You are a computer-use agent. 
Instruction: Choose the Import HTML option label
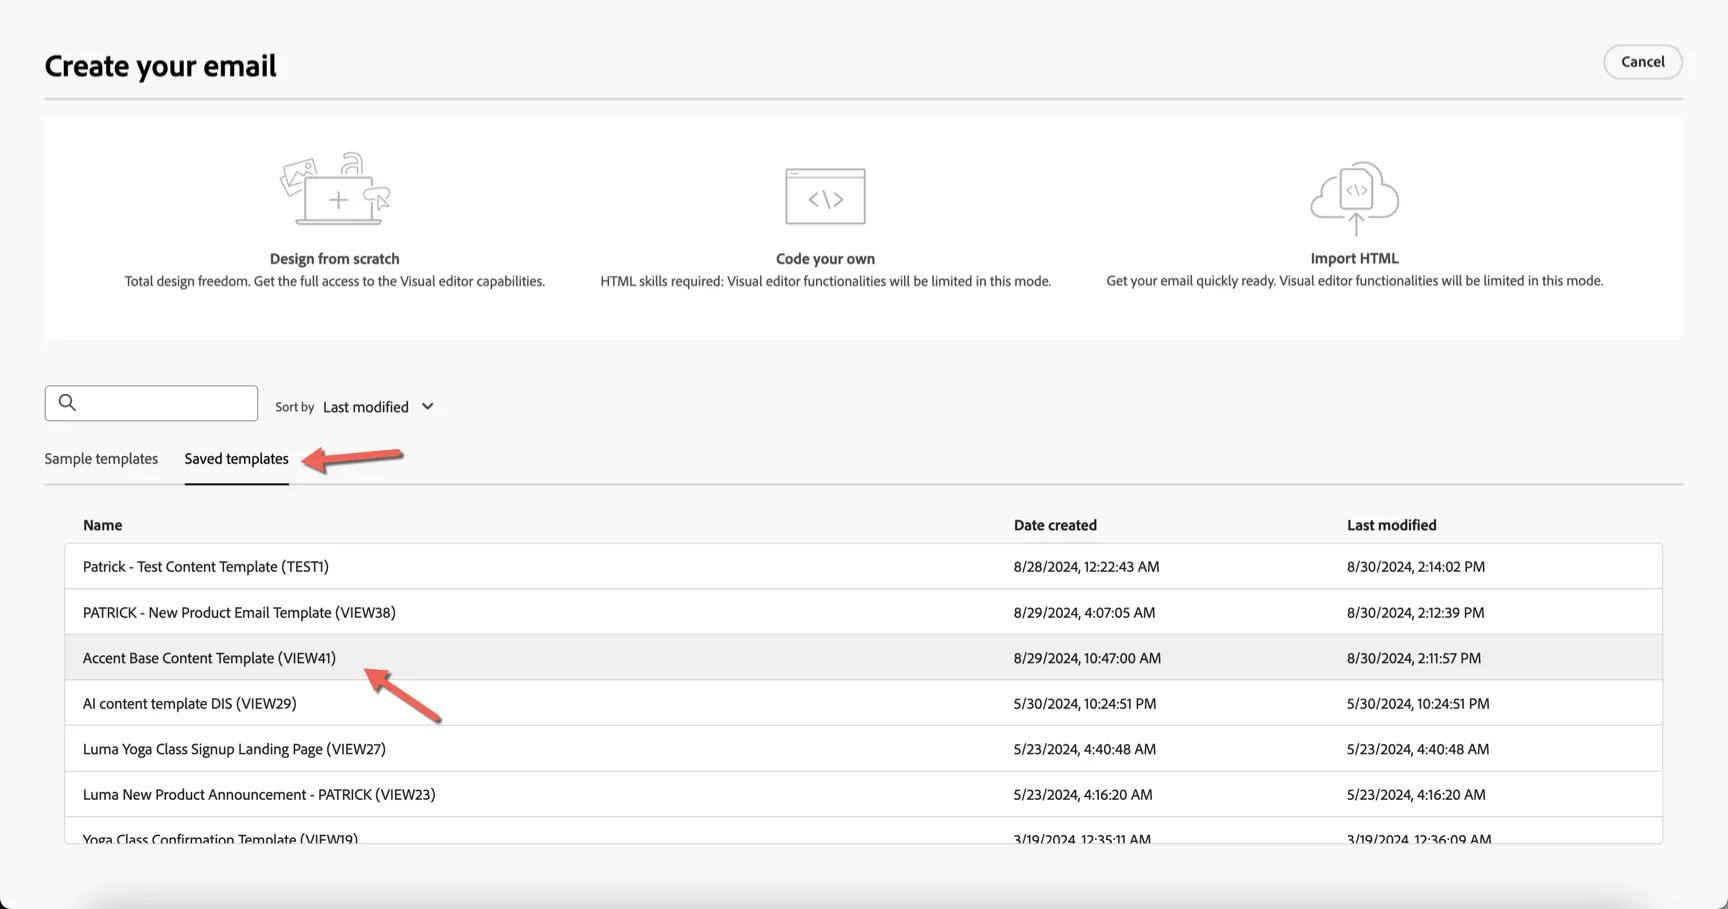(1354, 258)
